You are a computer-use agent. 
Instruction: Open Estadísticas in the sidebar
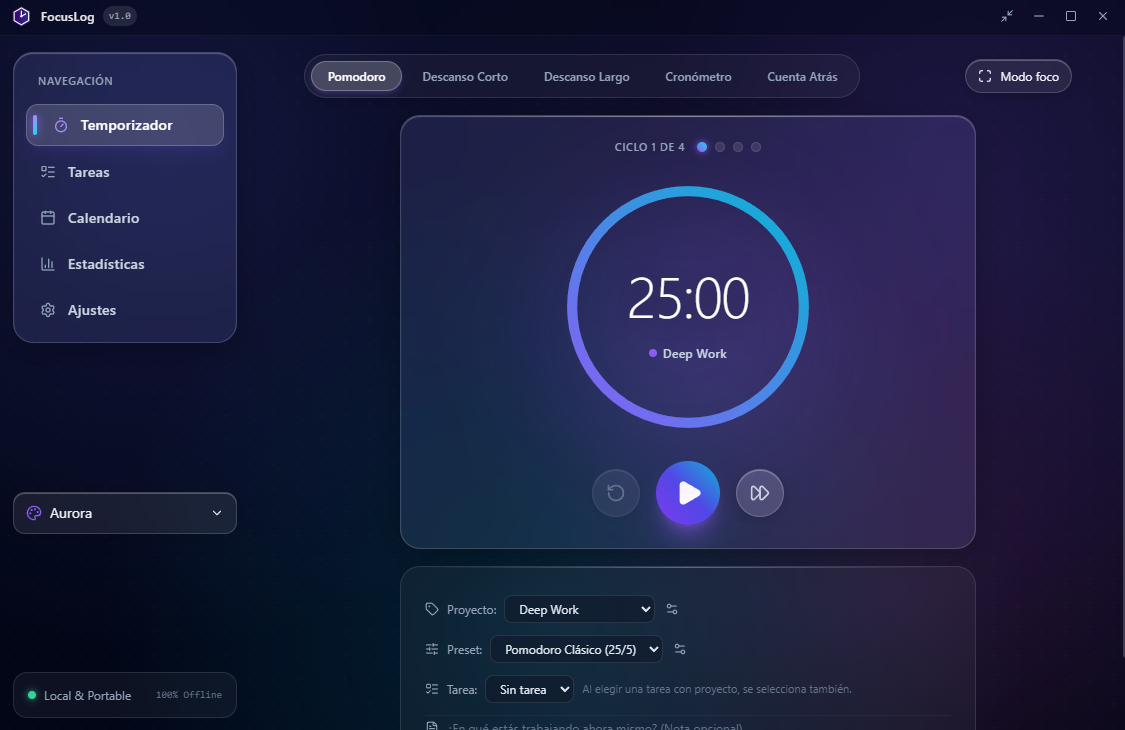pyautogui.click(x=125, y=264)
